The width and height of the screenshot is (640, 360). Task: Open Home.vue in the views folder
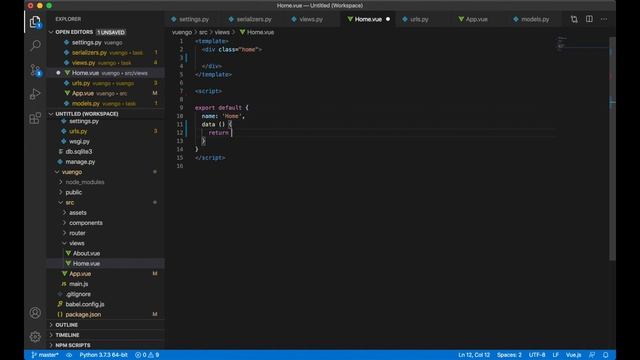tap(86, 264)
